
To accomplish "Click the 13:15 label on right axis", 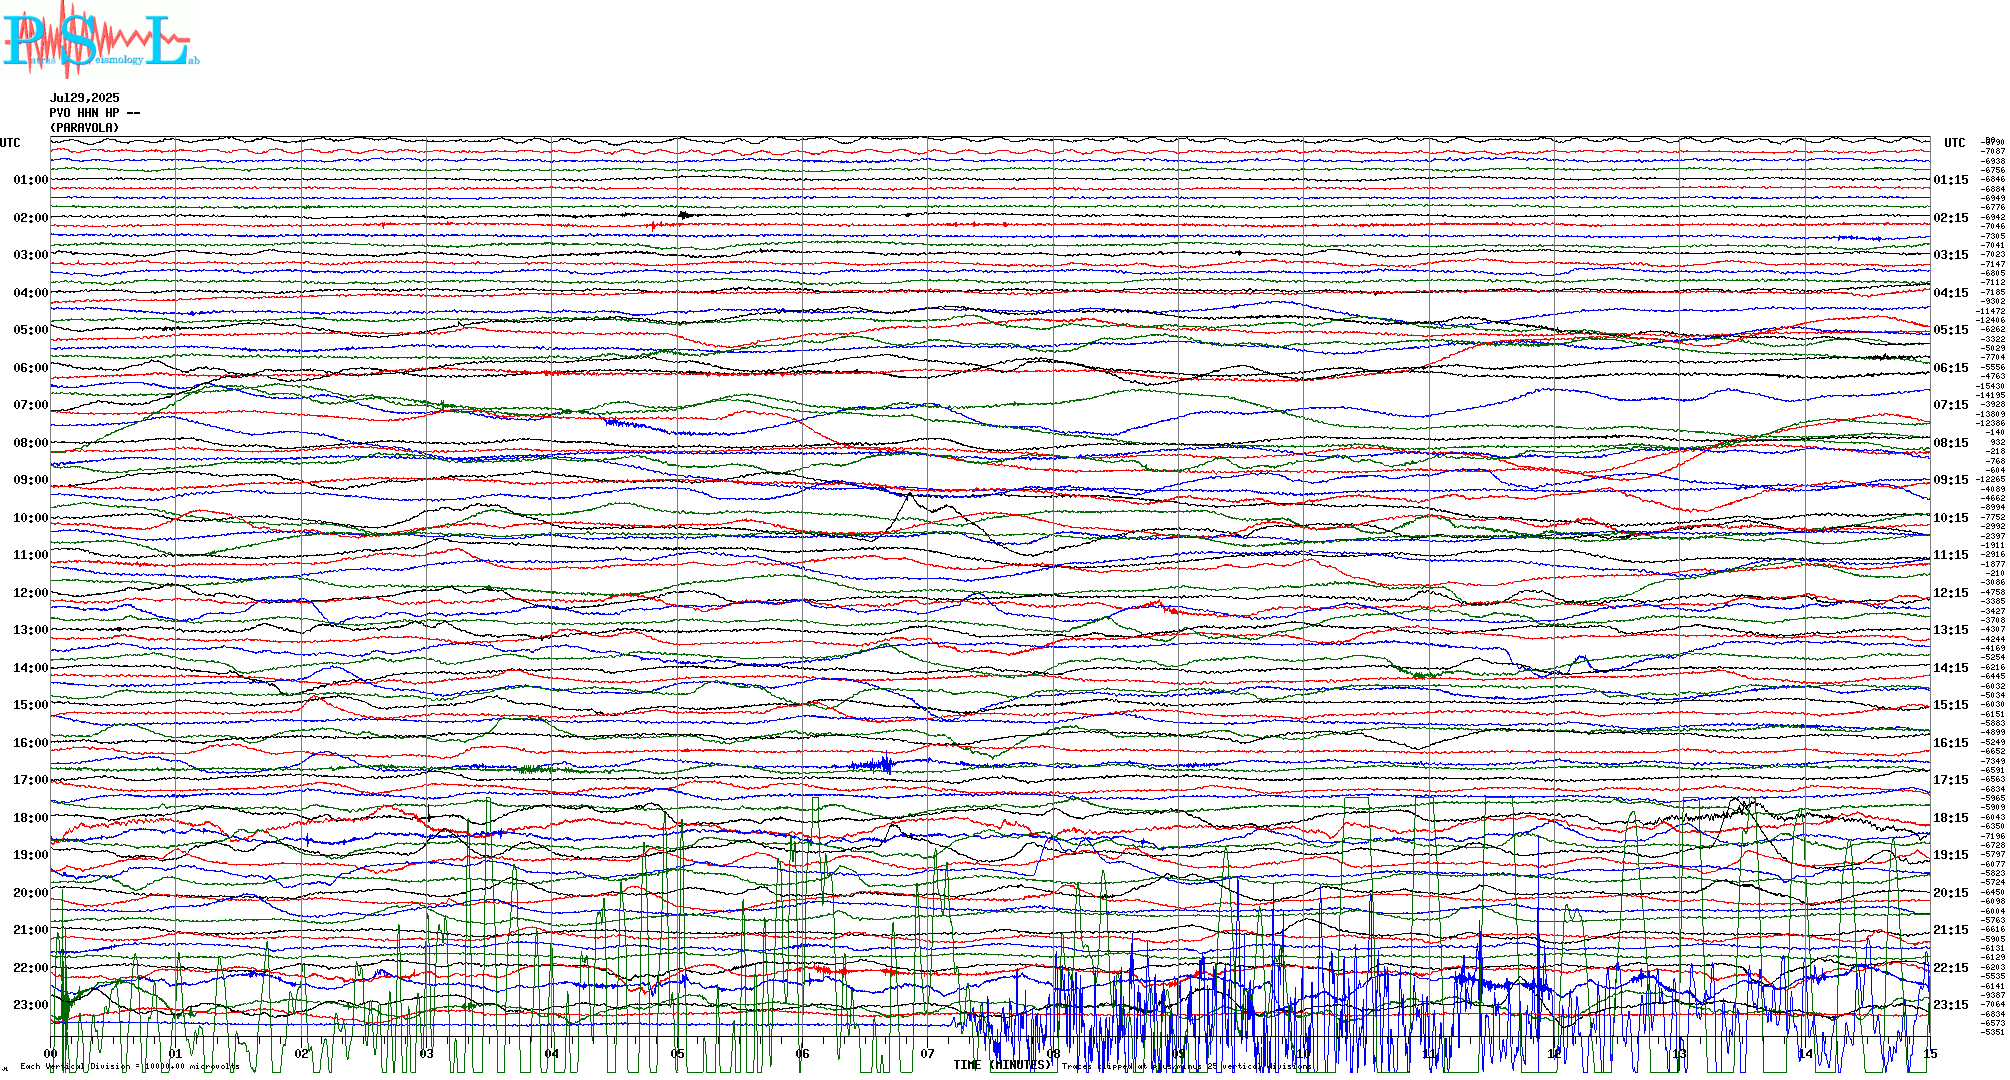I will pos(1951,630).
